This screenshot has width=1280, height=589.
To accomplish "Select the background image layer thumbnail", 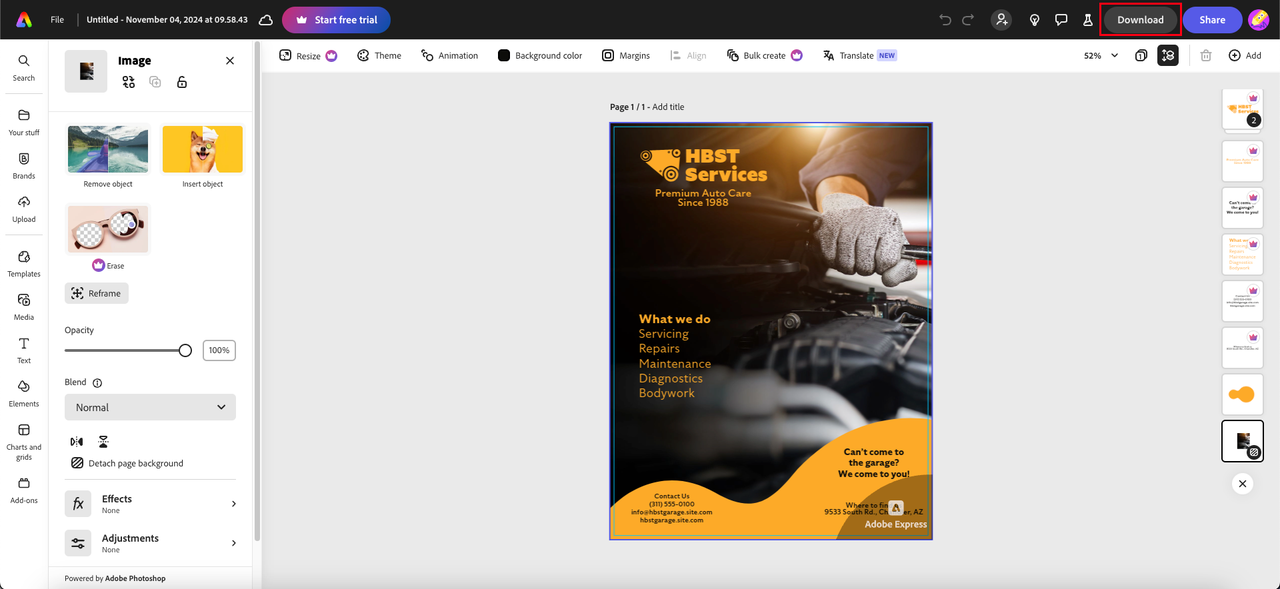I will coord(1242,441).
